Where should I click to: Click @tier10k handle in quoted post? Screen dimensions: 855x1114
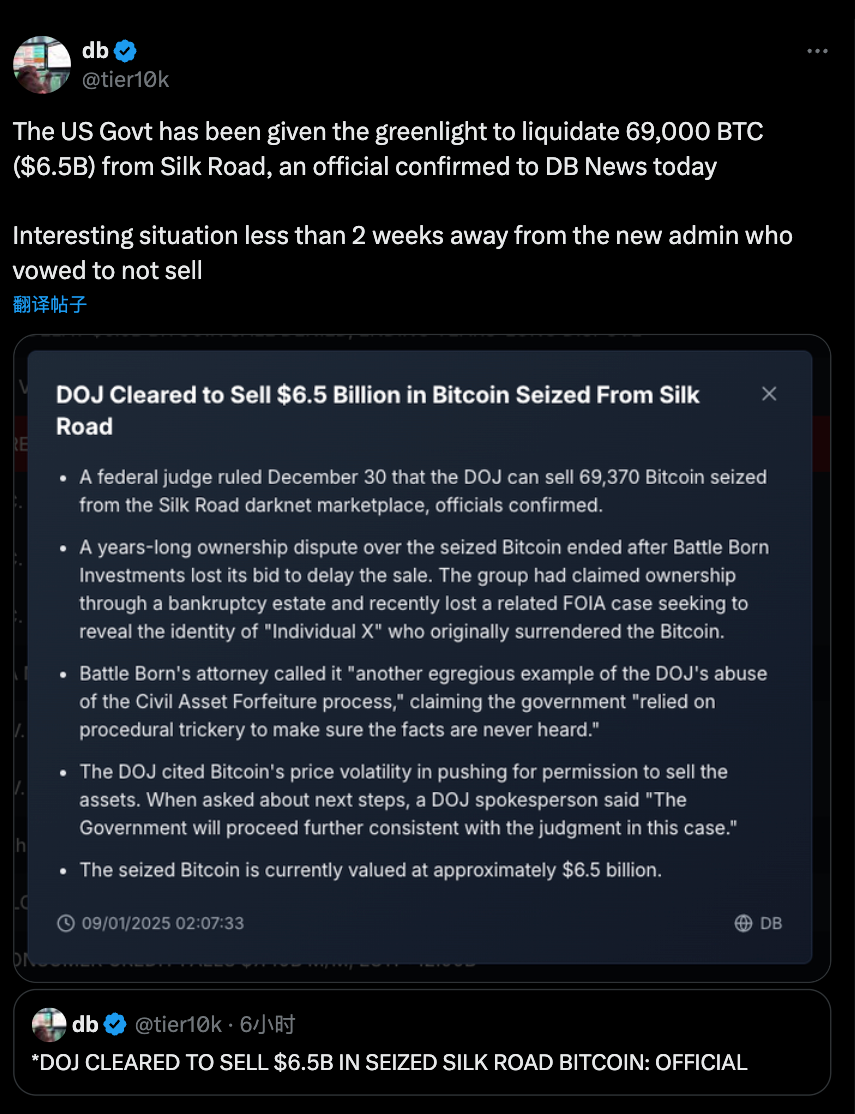coord(178,1024)
